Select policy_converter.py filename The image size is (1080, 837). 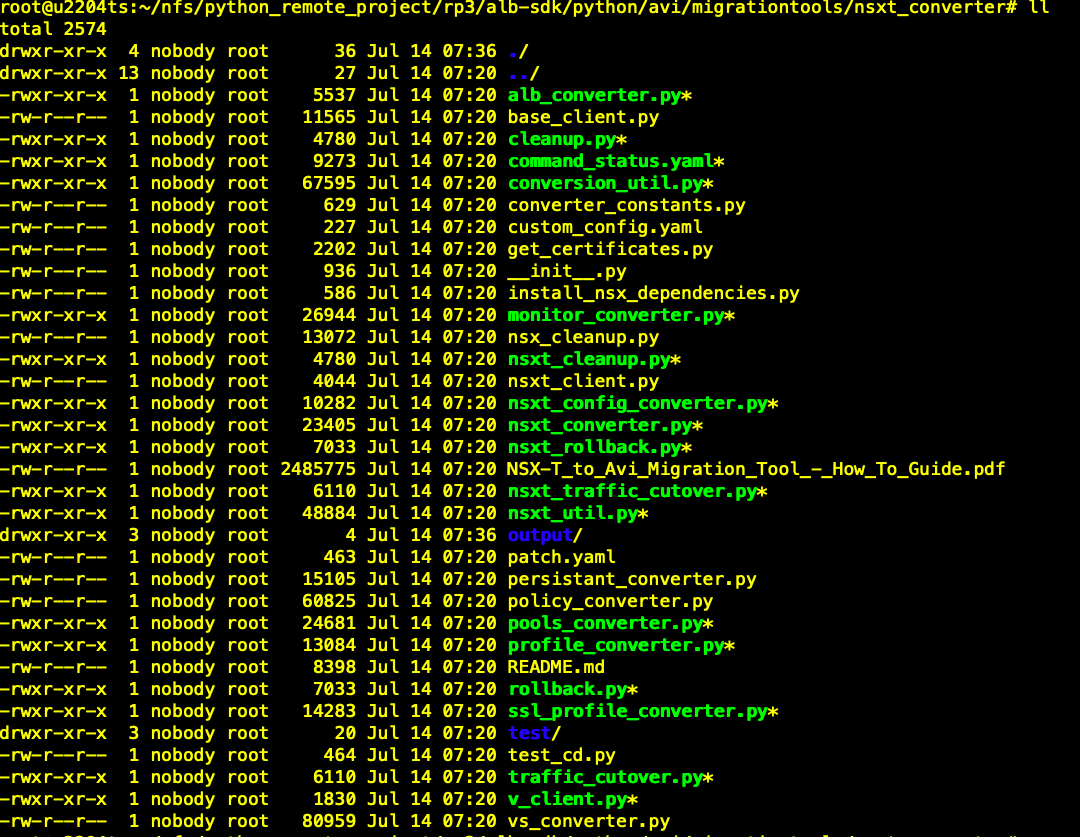[x=610, y=601]
